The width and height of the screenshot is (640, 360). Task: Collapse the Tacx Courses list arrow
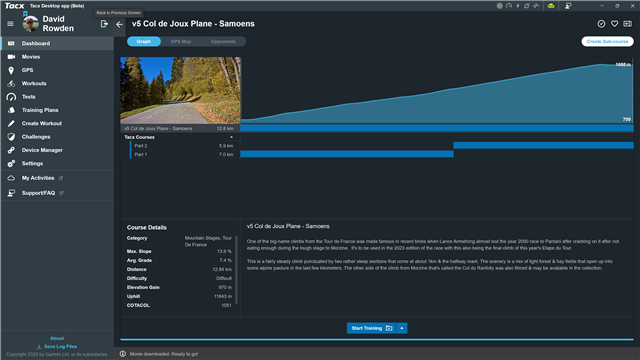click(231, 137)
